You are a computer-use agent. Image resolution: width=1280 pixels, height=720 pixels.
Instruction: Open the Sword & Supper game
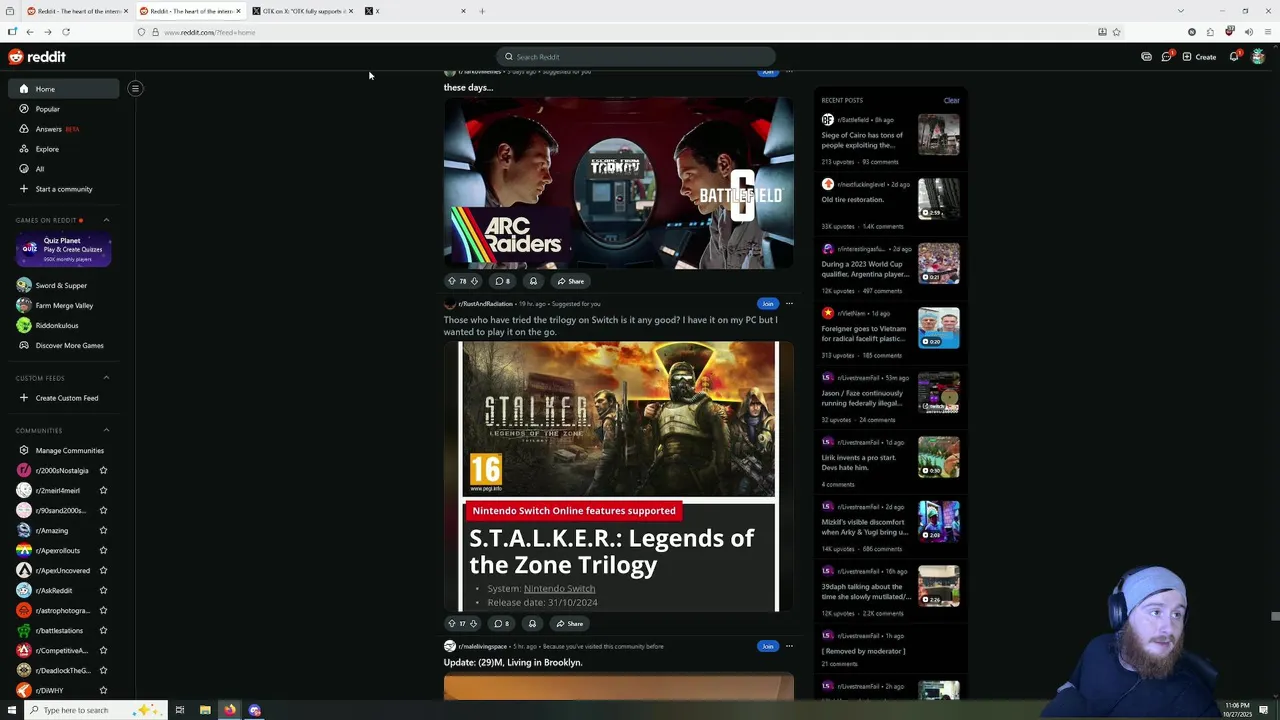tap(61, 285)
